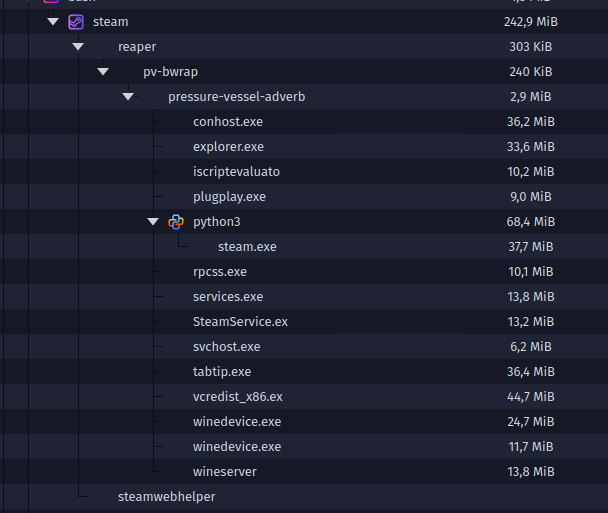Select explorer.exe process
The width and height of the screenshot is (608, 513).
point(304,147)
